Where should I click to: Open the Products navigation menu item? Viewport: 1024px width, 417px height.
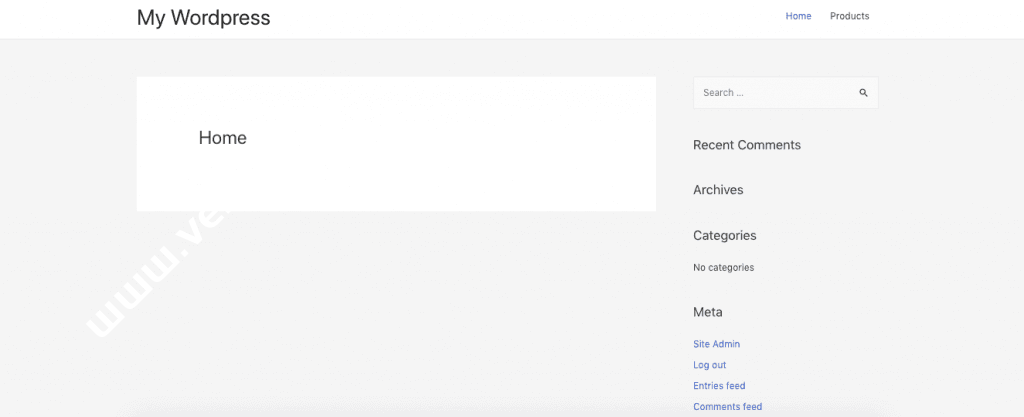coord(849,16)
